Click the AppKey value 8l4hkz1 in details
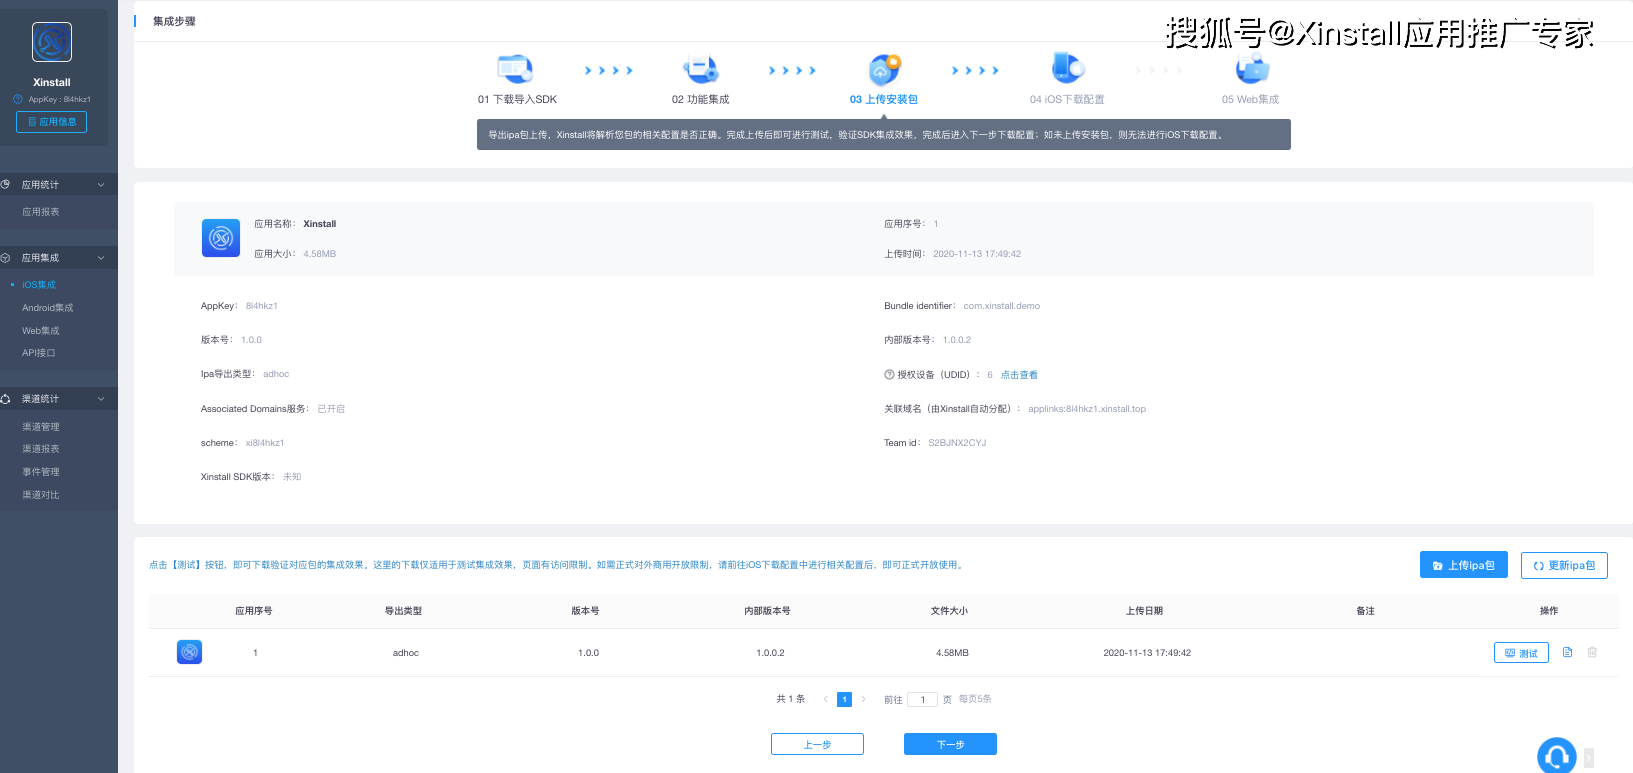 point(262,306)
